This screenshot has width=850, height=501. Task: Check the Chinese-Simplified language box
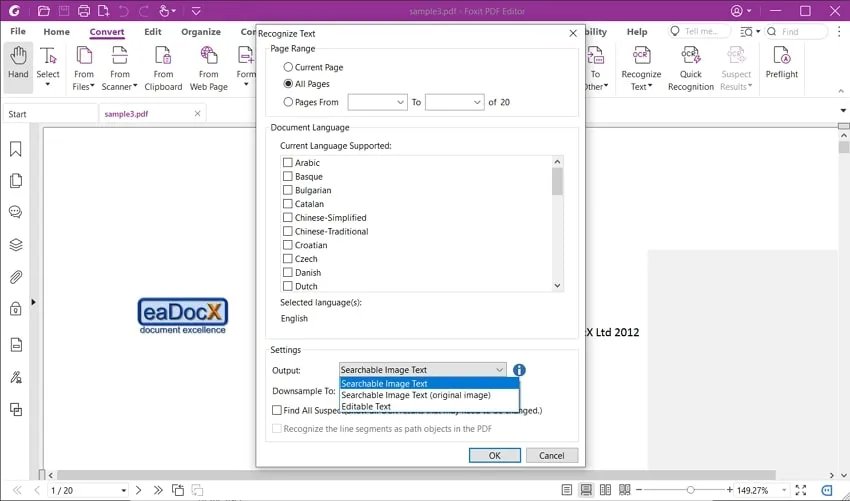click(288, 218)
